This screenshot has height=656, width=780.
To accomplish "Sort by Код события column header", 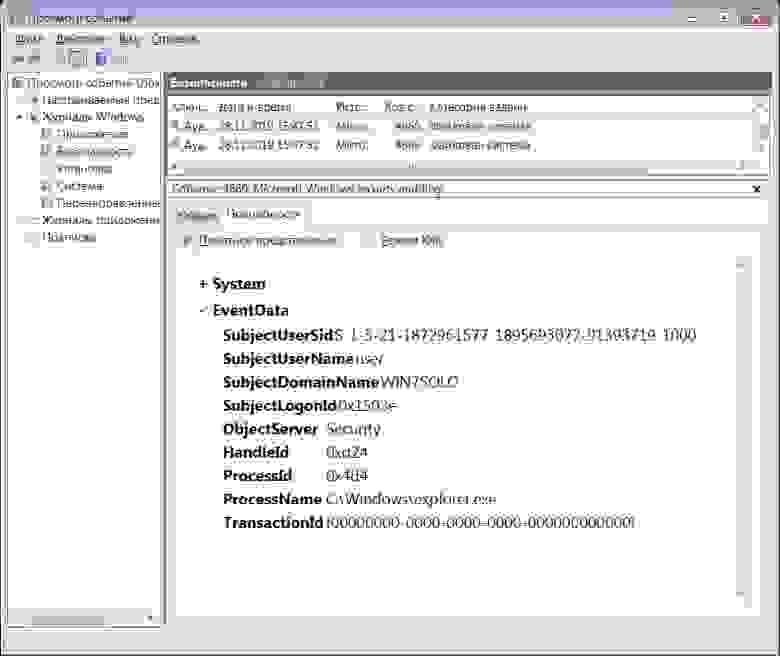I will [x=399, y=107].
